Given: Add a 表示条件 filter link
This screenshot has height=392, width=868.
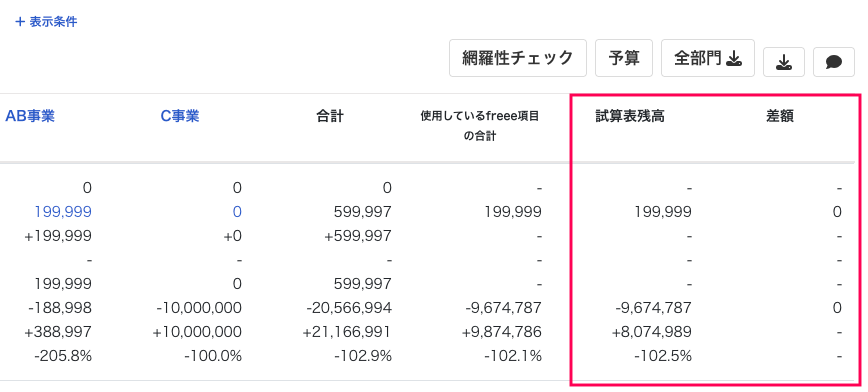Looking at the screenshot, I should (46, 22).
